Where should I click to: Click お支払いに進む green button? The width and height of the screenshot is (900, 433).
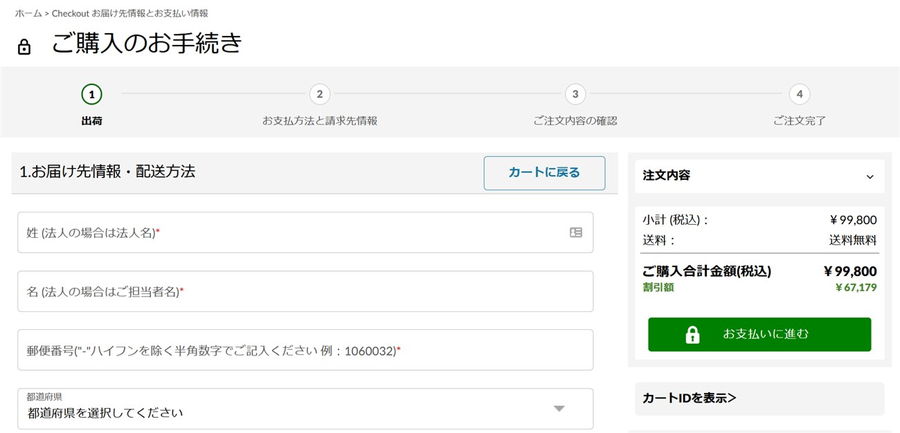click(759, 334)
